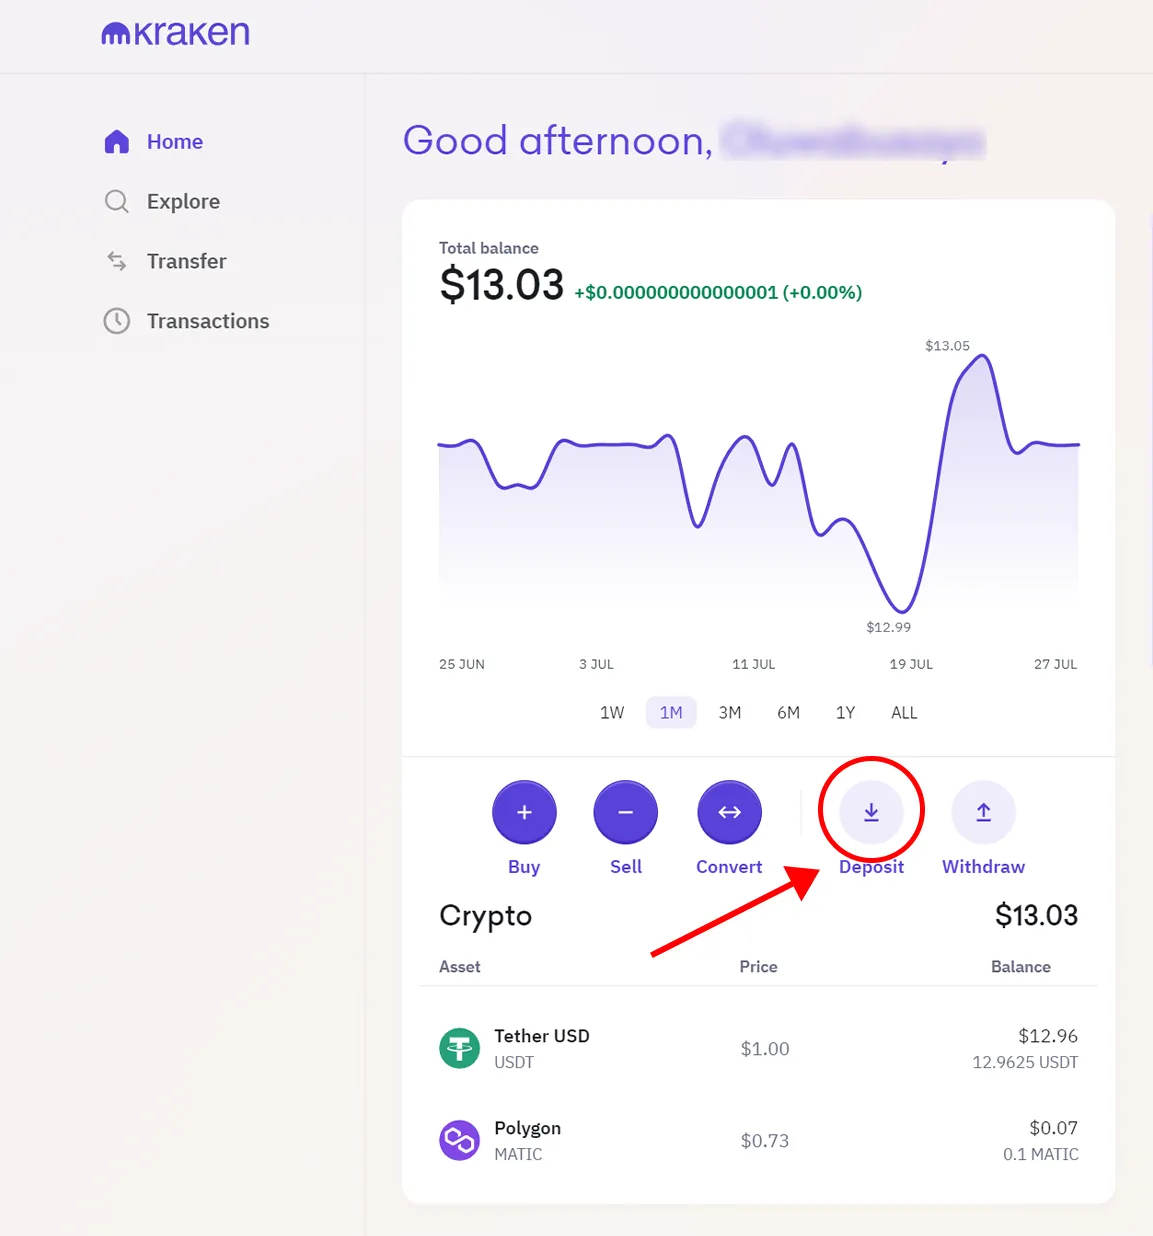Click the Deposit label
Viewport: 1153px width, 1236px height.
[870, 866]
